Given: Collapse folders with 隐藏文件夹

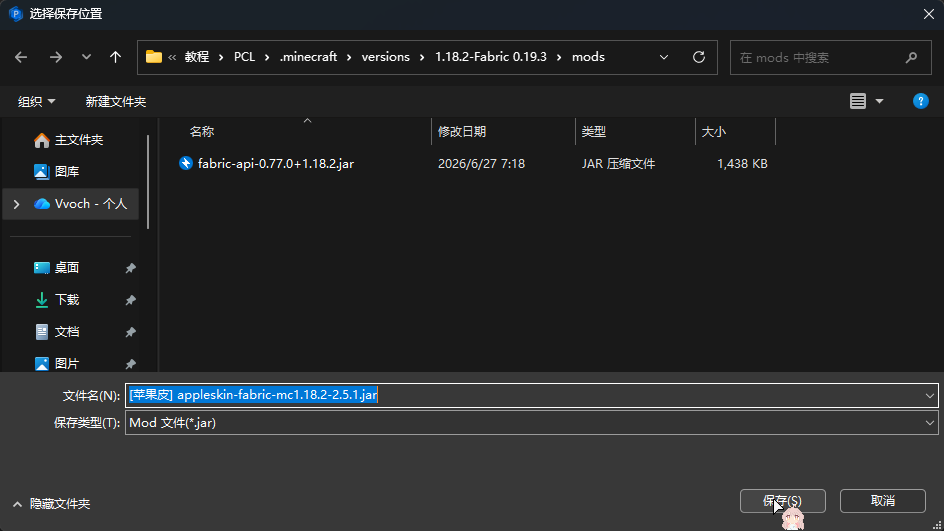Looking at the screenshot, I should click(x=51, y=504).
